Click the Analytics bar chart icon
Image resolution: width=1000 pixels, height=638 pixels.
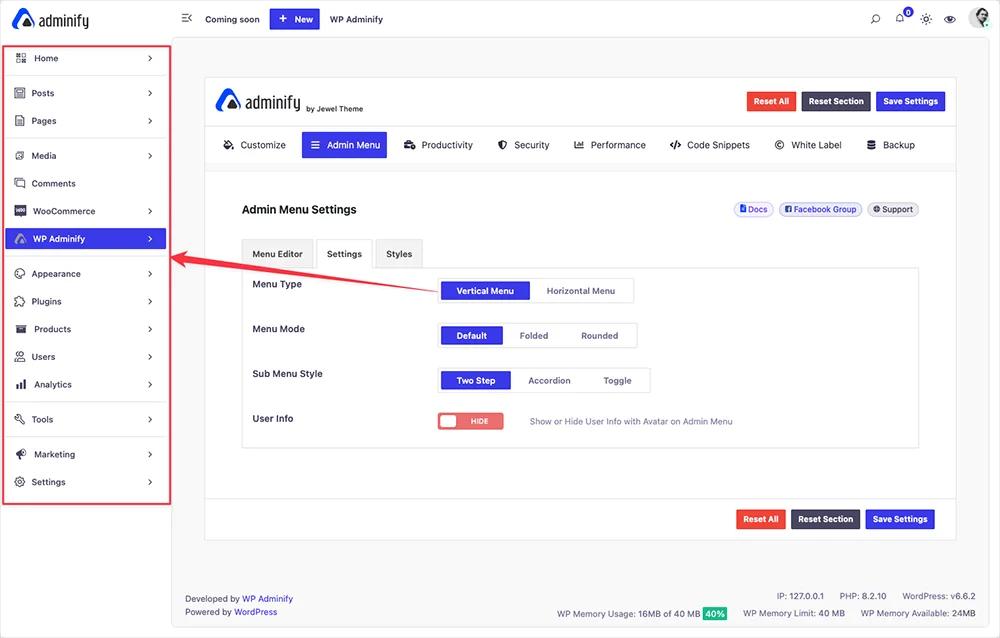tap(21, 384)
